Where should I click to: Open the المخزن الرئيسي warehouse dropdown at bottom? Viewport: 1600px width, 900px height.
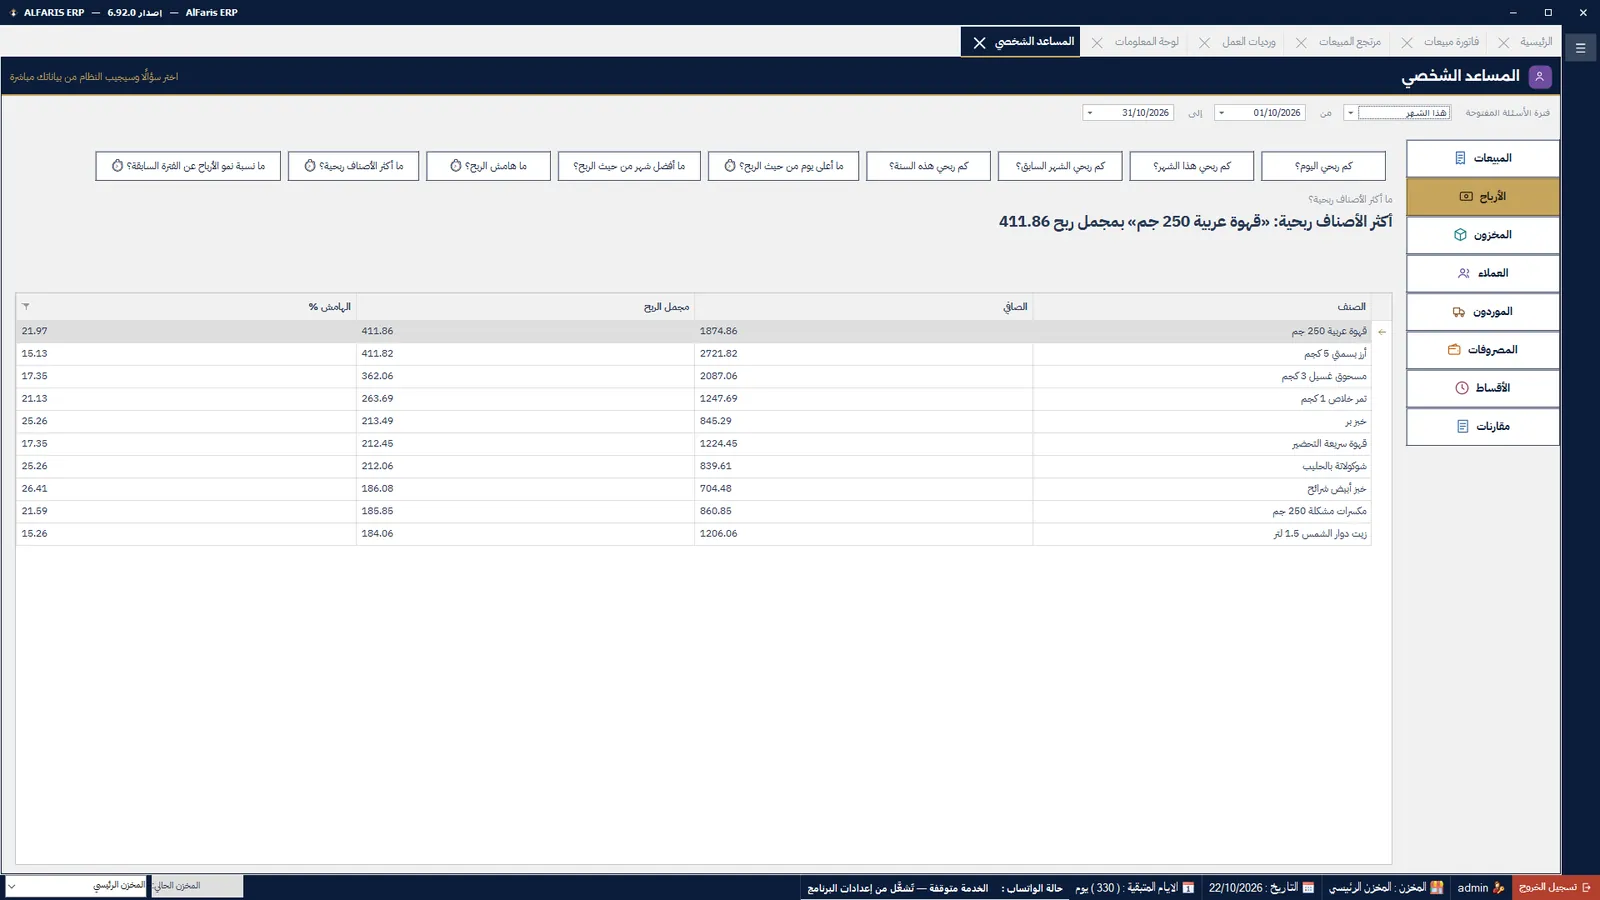(x=12, y=886)
